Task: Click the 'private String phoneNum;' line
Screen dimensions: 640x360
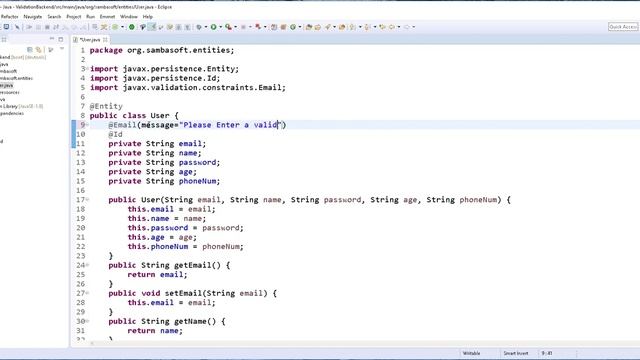Action: [x=164, y=181]
